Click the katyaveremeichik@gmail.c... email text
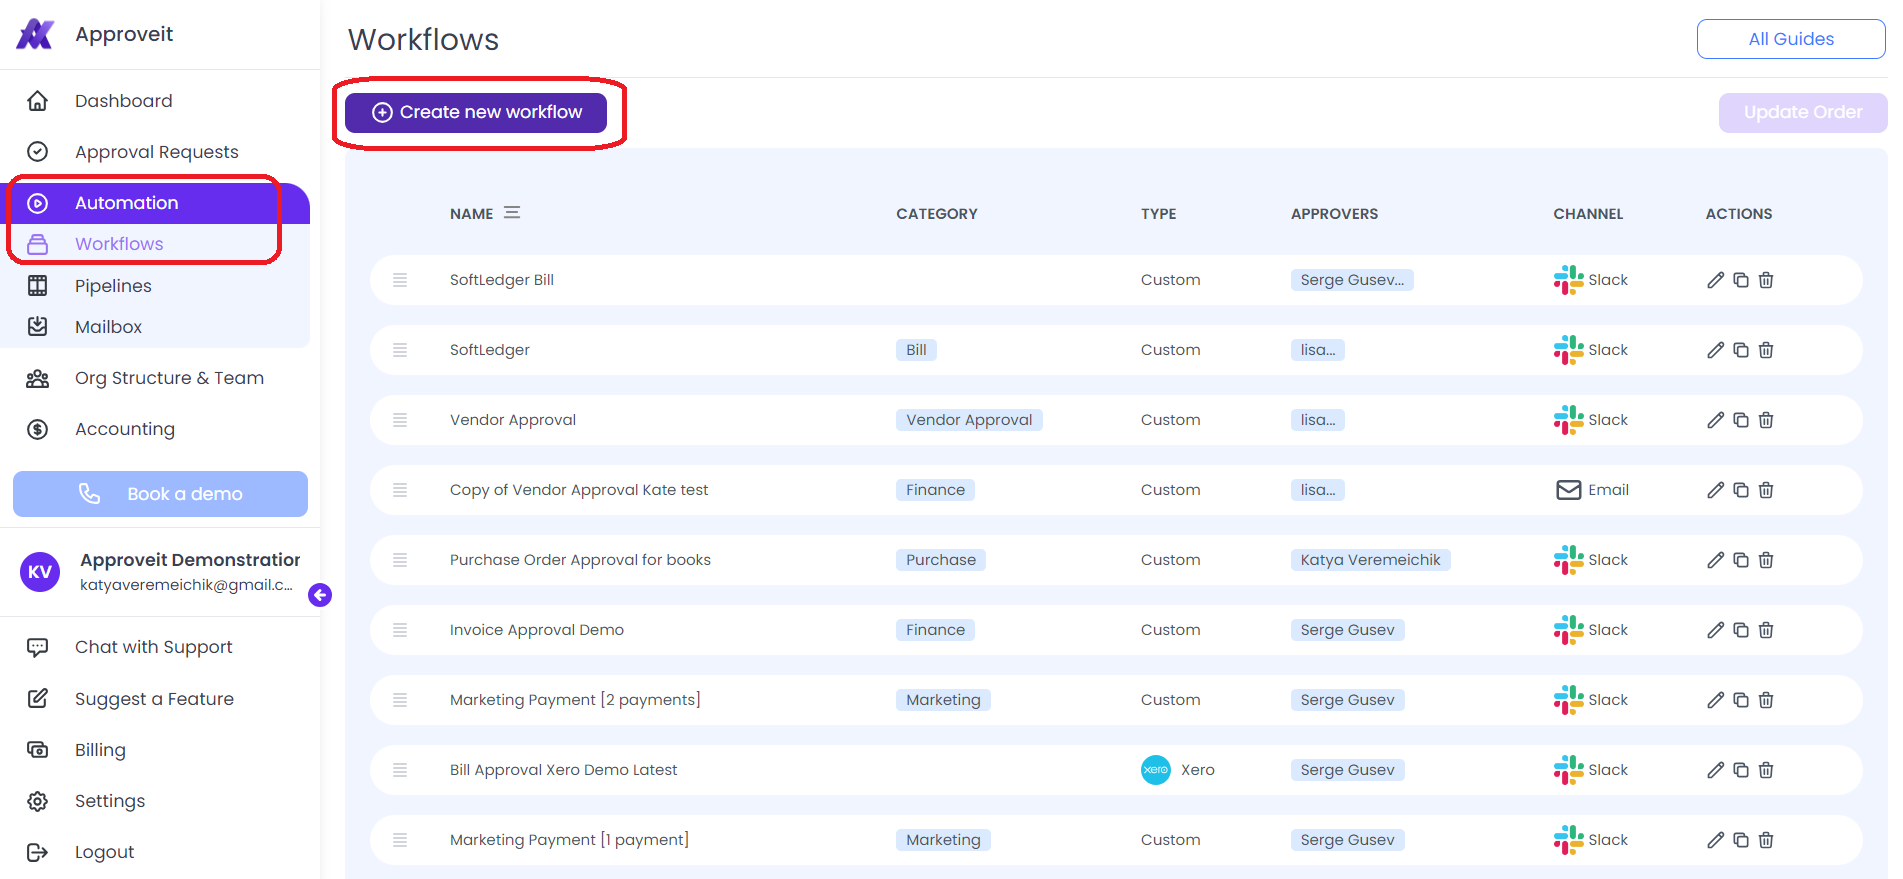Screen dimensions: 1903x879 186,585
